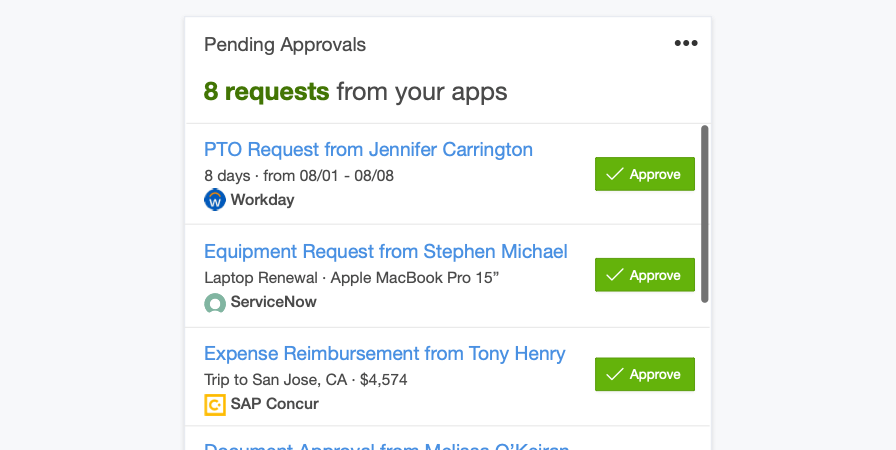Open Expense Reimbursement from Tony Henry
This screenshot has width=896, height=450.
(x=385, y=353)
